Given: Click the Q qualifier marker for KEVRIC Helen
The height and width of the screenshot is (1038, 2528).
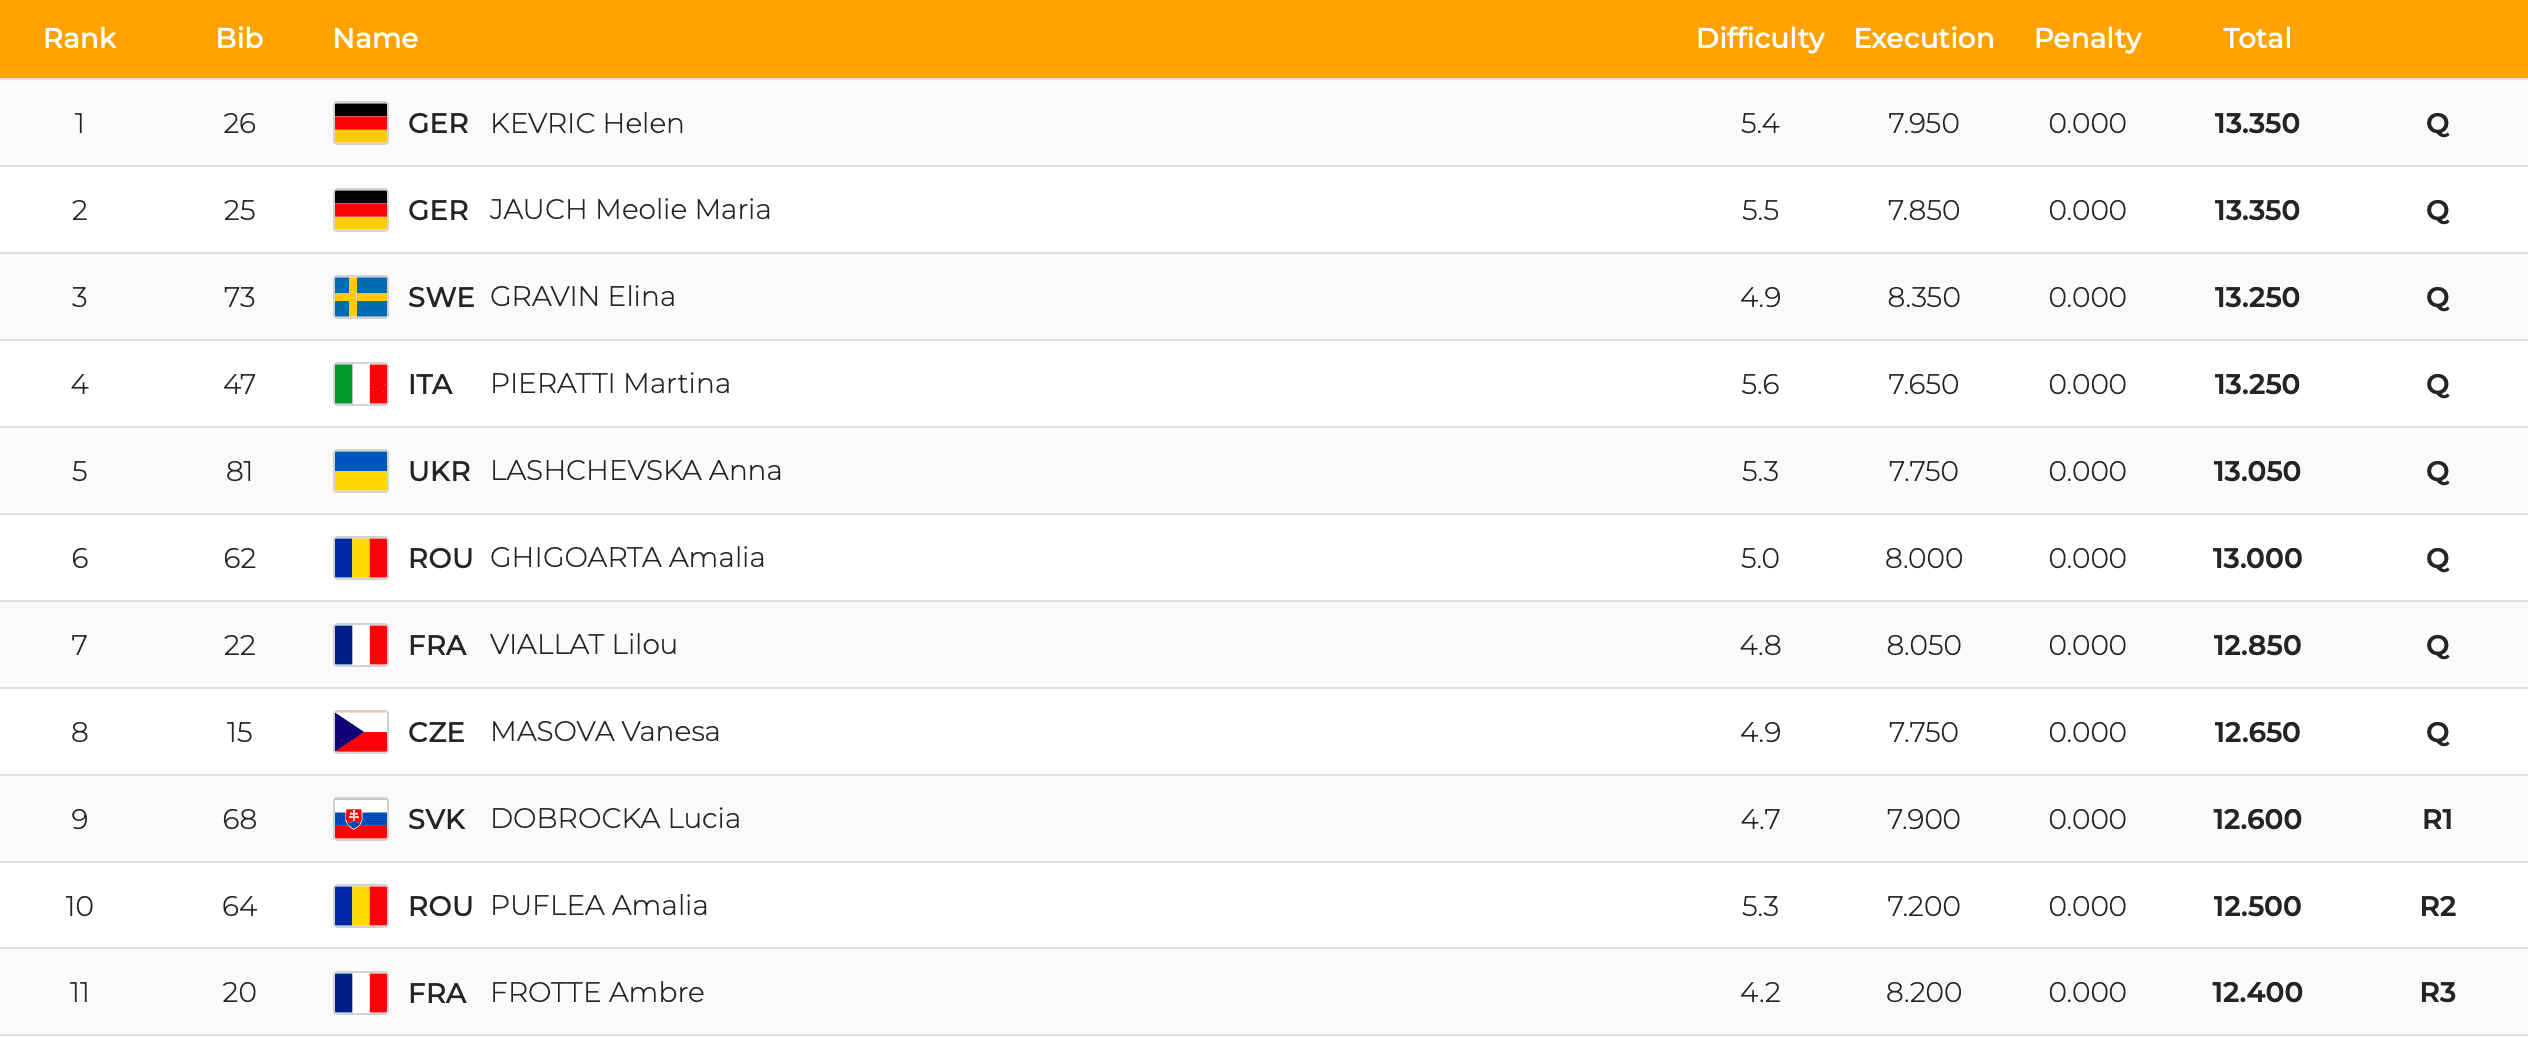Looking at the screenshot, I should 2437,124.
